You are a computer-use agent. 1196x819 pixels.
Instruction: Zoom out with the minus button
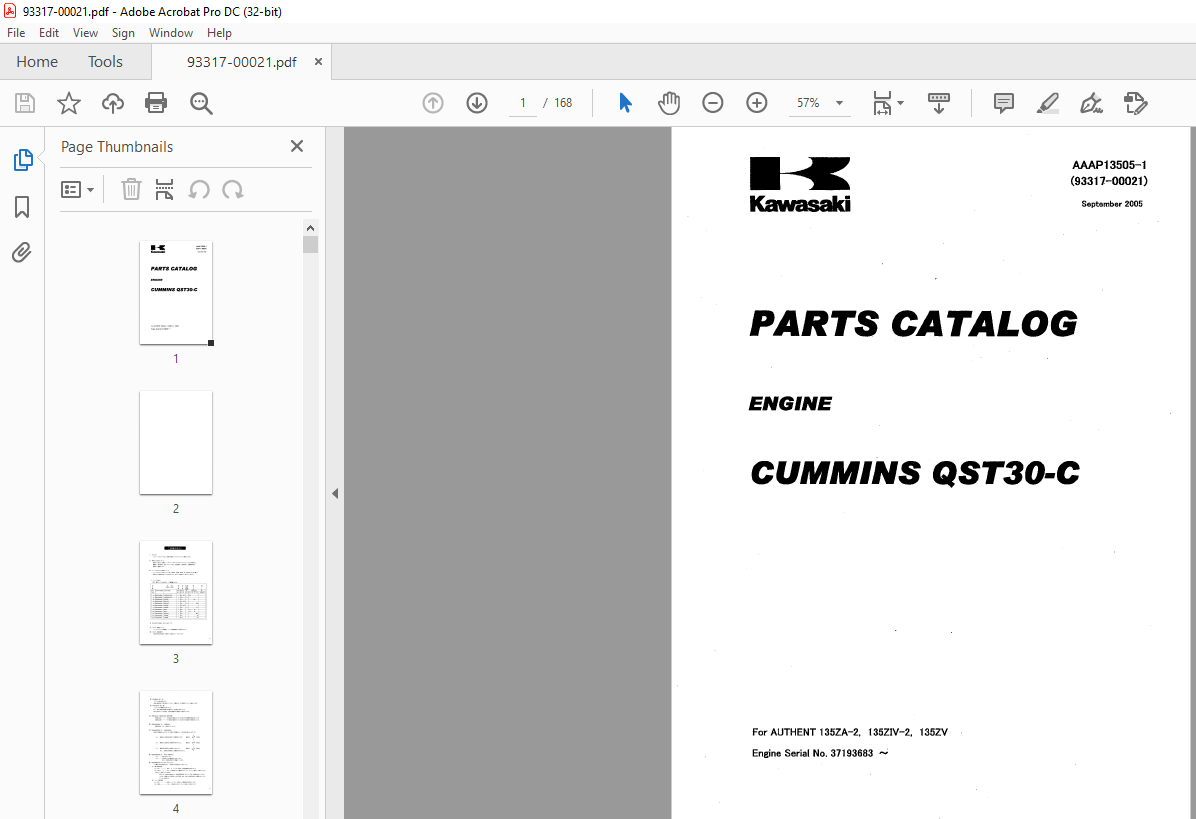click(x=712, y=103)
